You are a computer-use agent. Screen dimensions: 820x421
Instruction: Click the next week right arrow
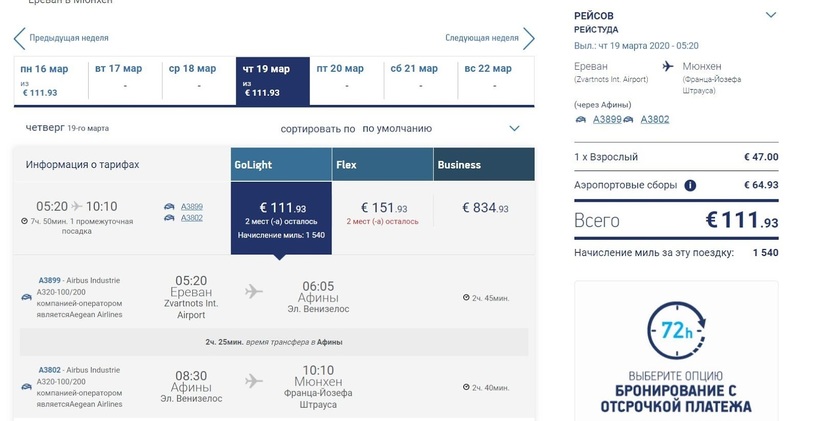(x=527, y=39)
